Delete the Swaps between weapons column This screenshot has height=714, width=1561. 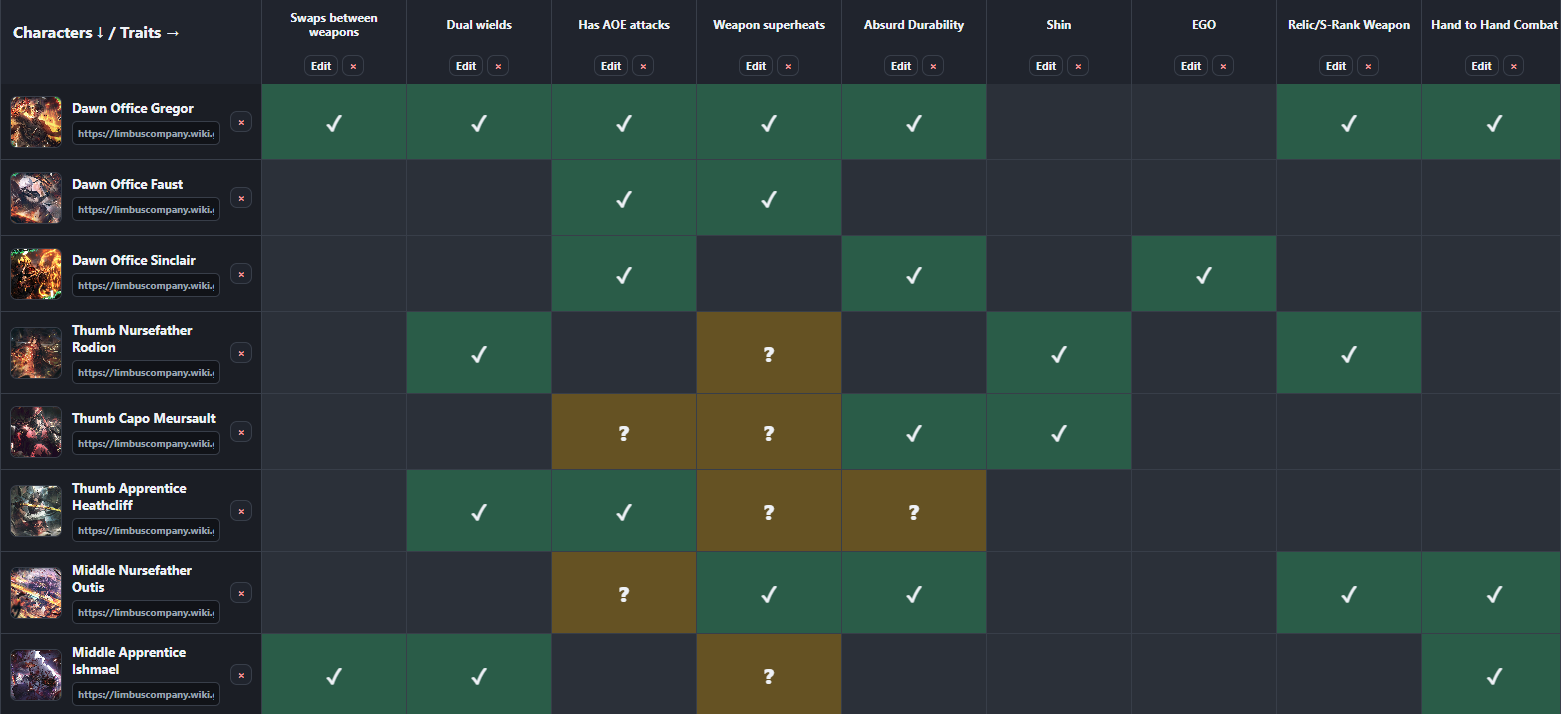tap(353, 66)
